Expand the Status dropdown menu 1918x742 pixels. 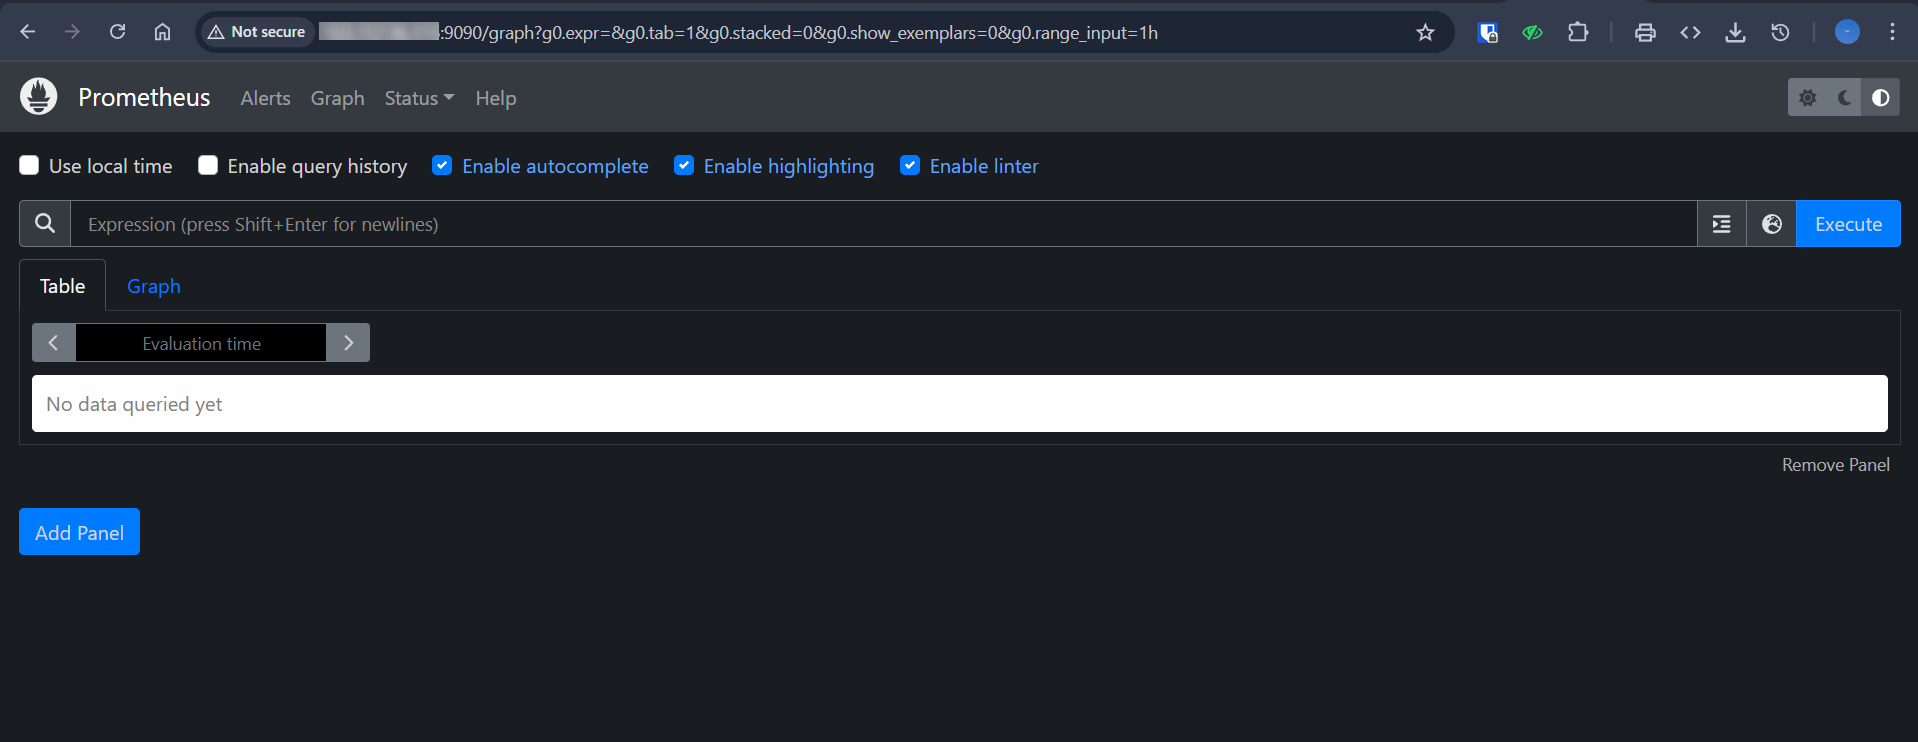click(x=419, y=98)
